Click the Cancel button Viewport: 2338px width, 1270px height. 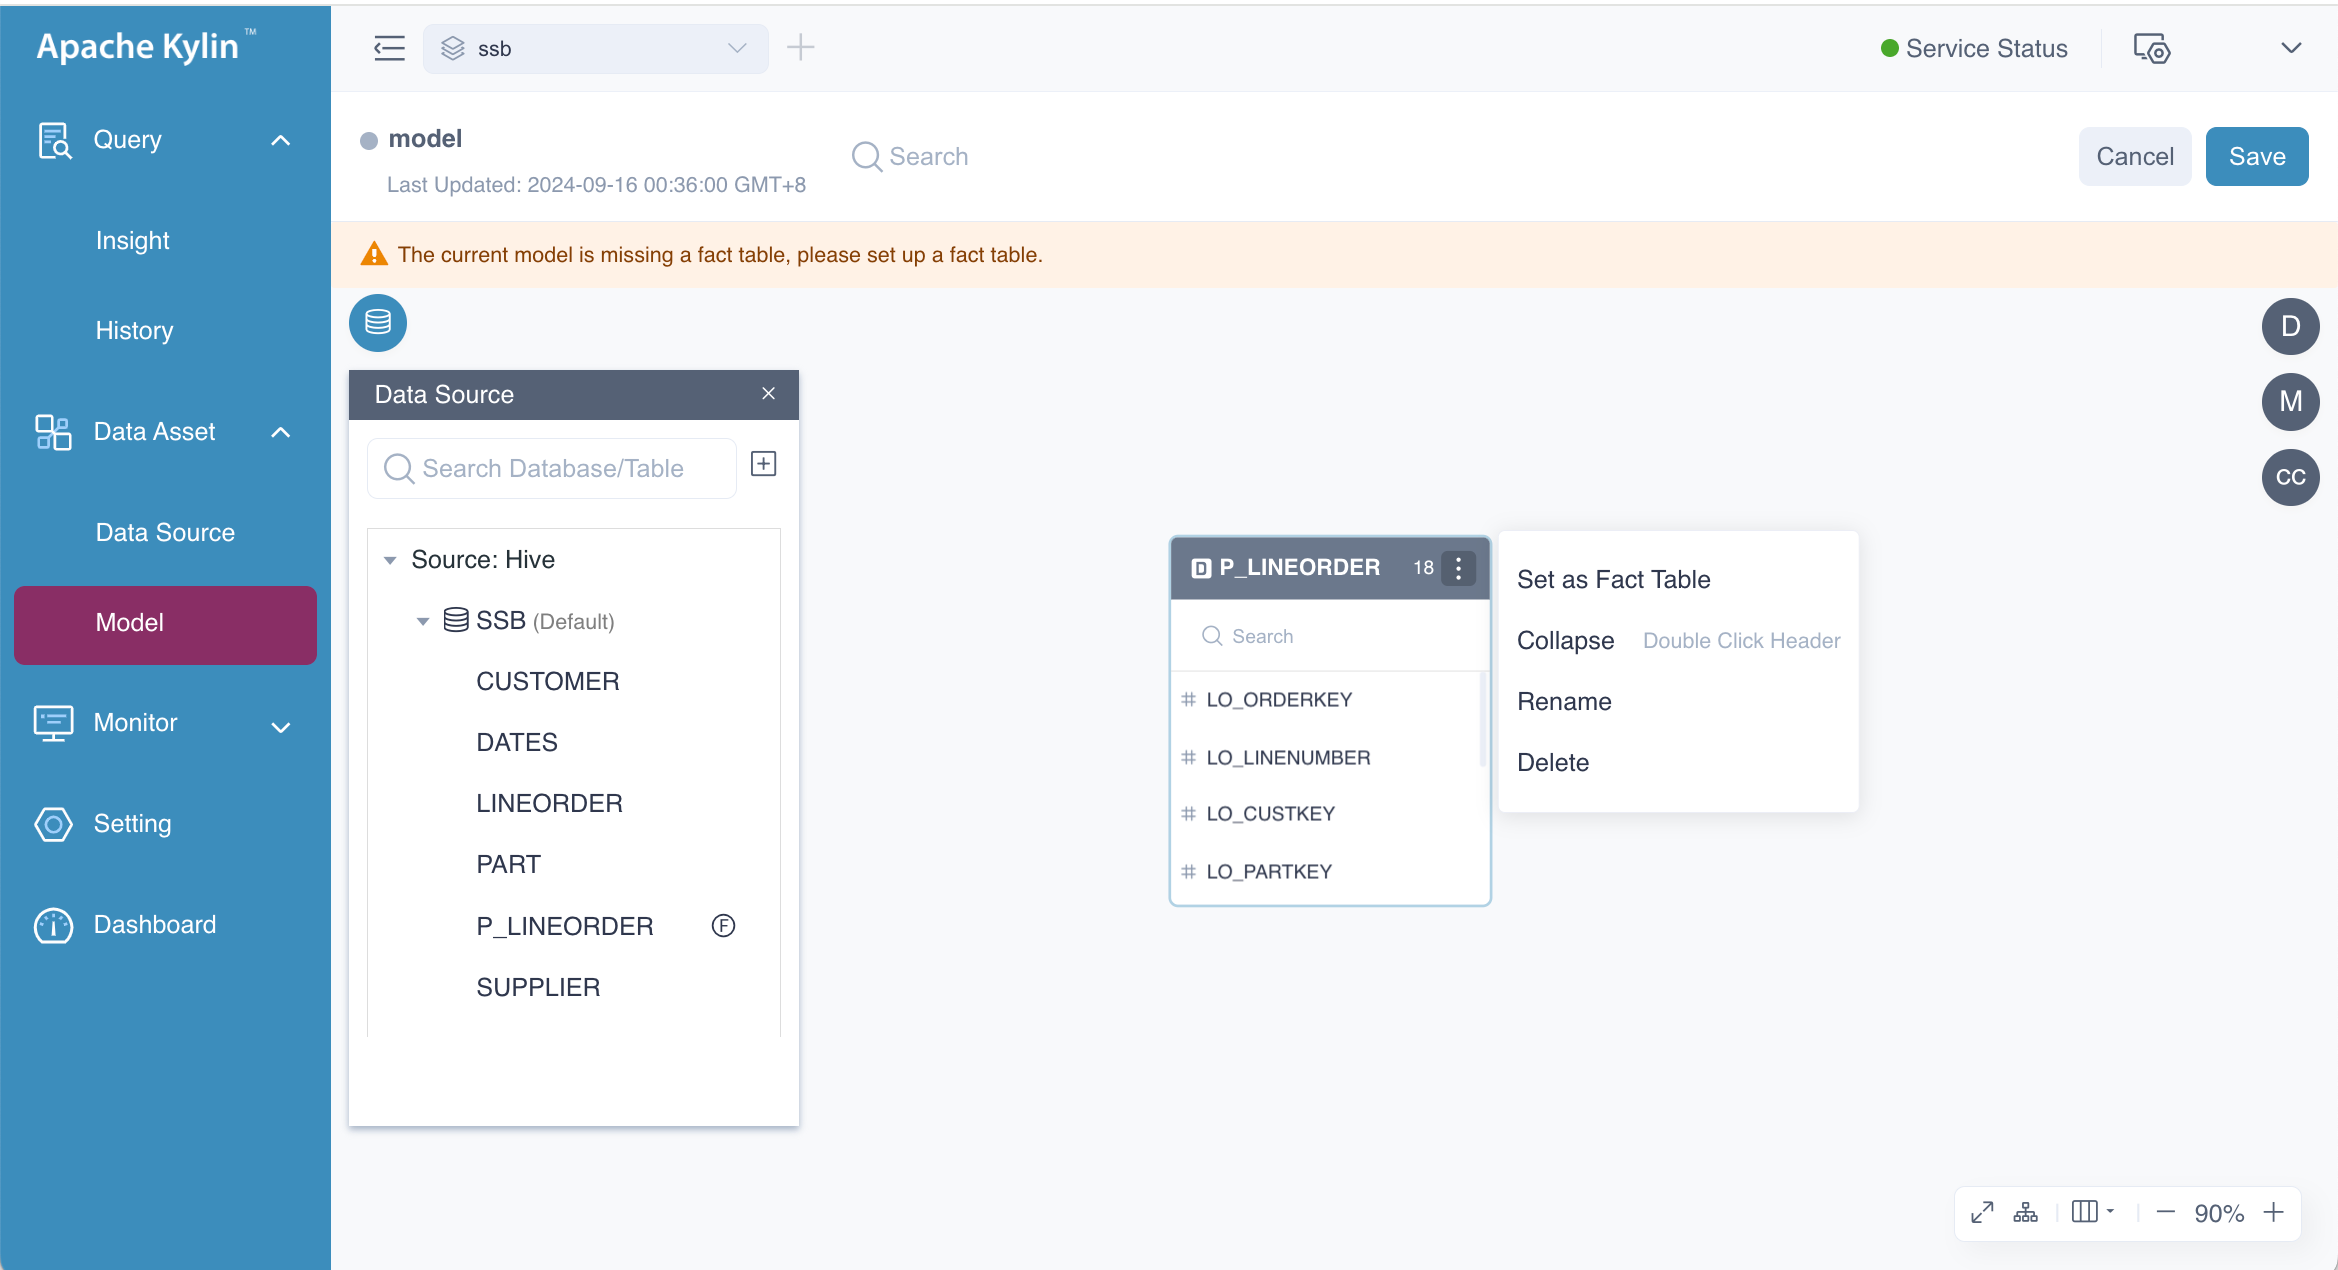[2134, 156]
